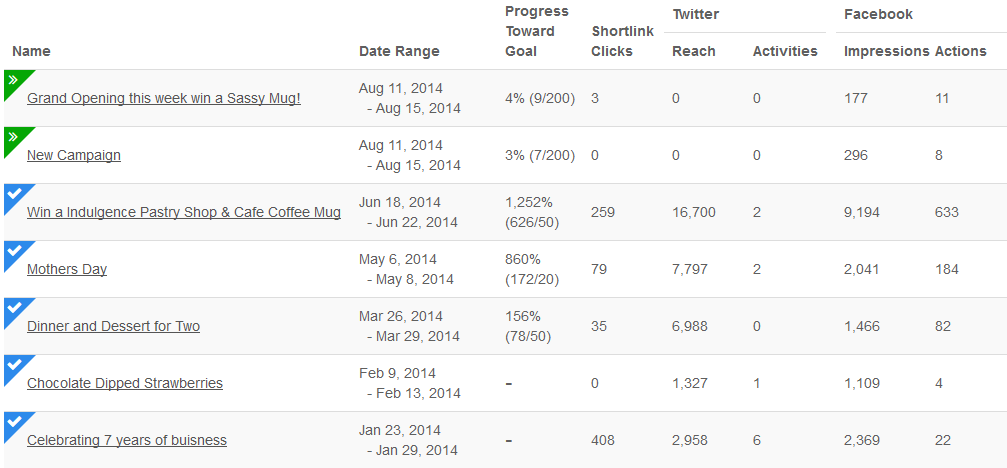Open Win a Indulgence Pastry Shop campaign
1007x468 pixels.
(x=184, y=212)
